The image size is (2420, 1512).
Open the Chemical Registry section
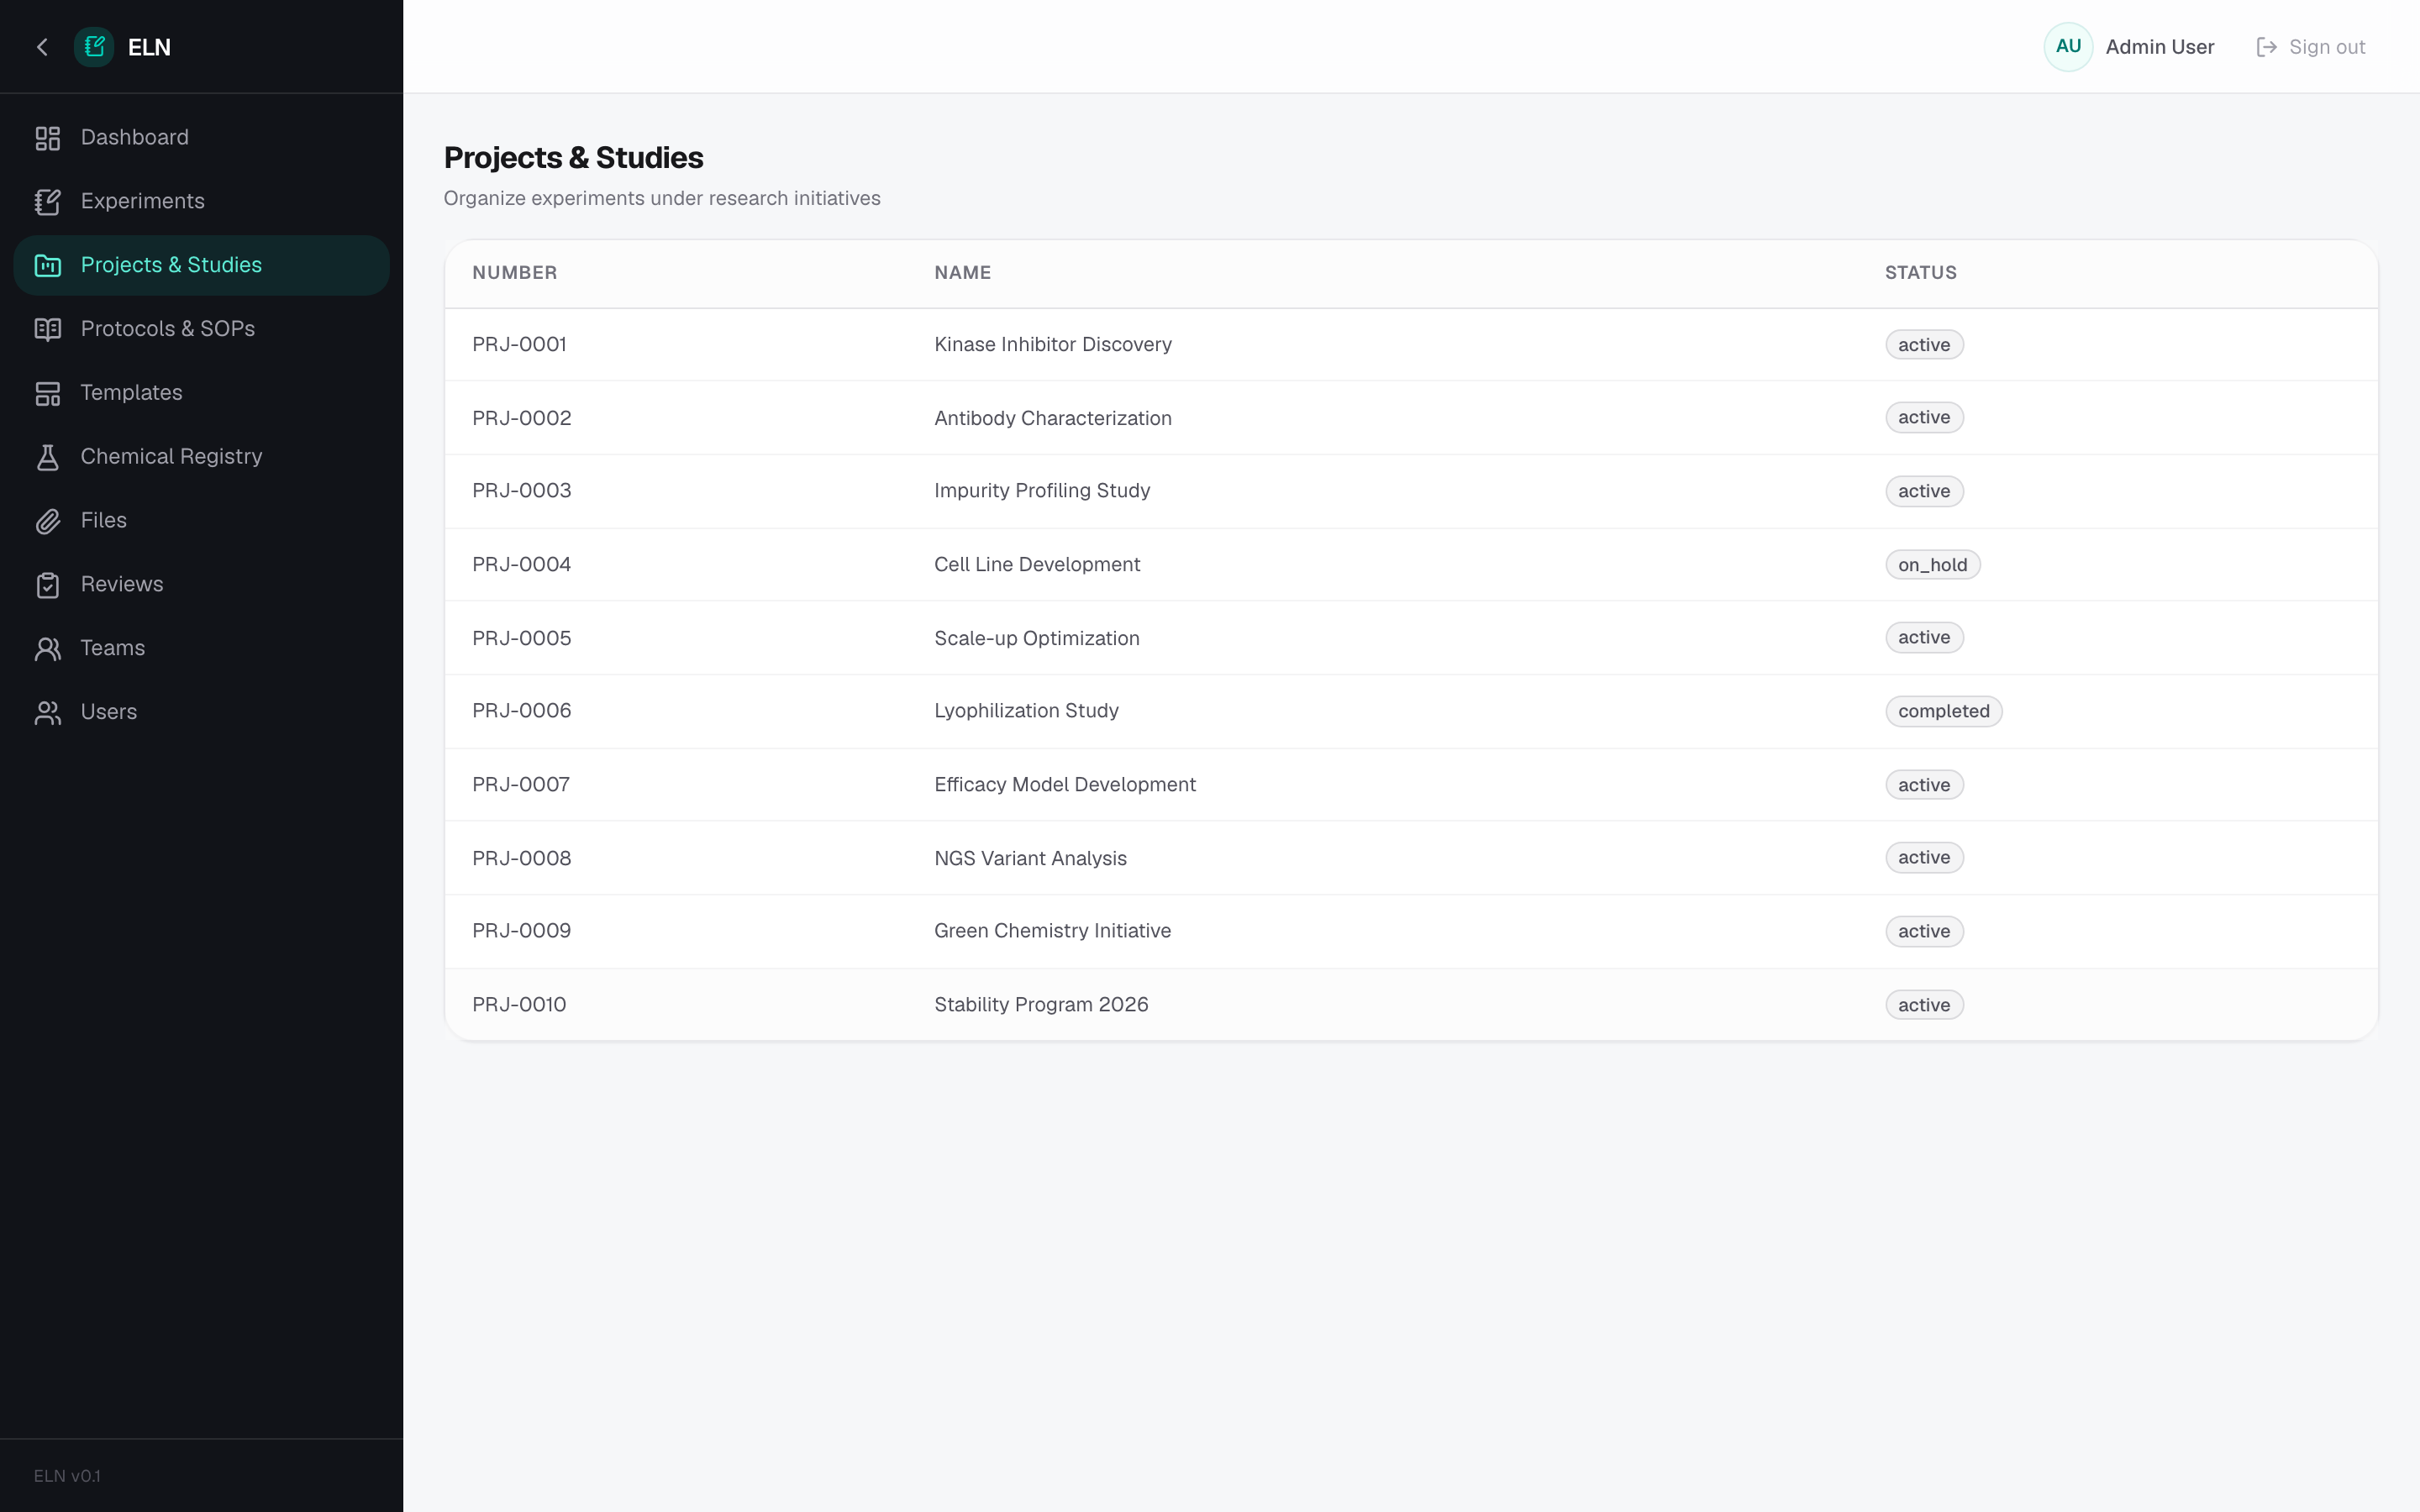pos(201,457)
